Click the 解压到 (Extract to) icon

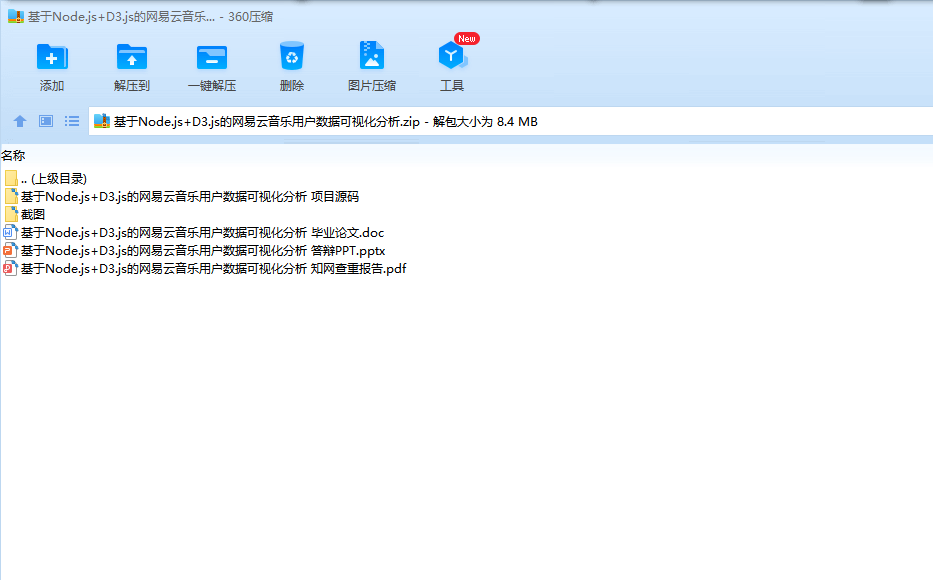coord(132,58)
